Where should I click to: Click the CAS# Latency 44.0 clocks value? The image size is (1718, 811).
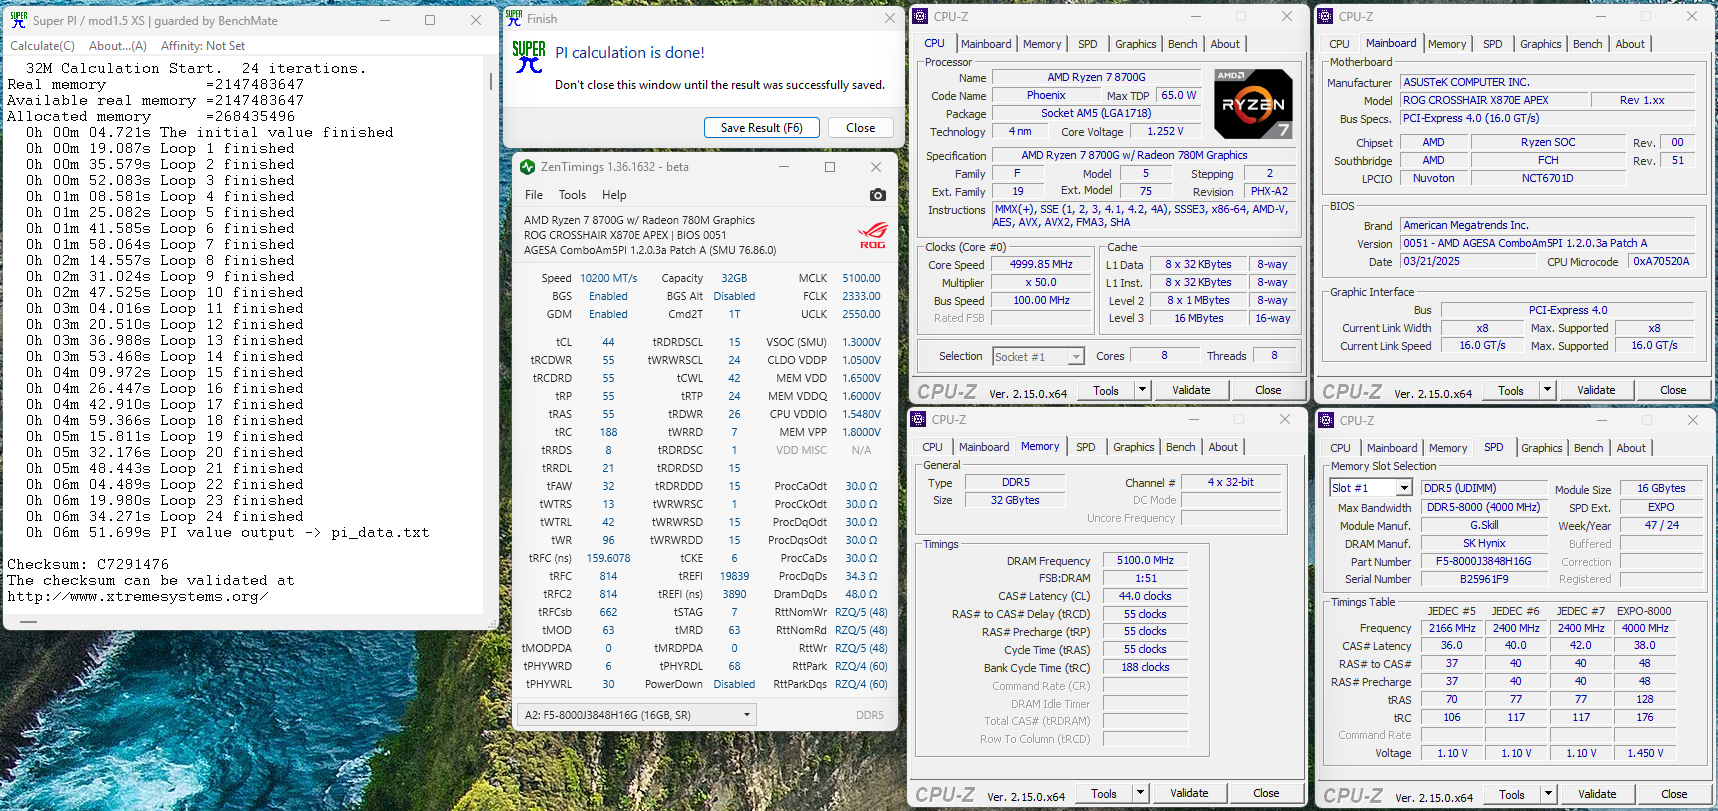tap(1145, 596)
